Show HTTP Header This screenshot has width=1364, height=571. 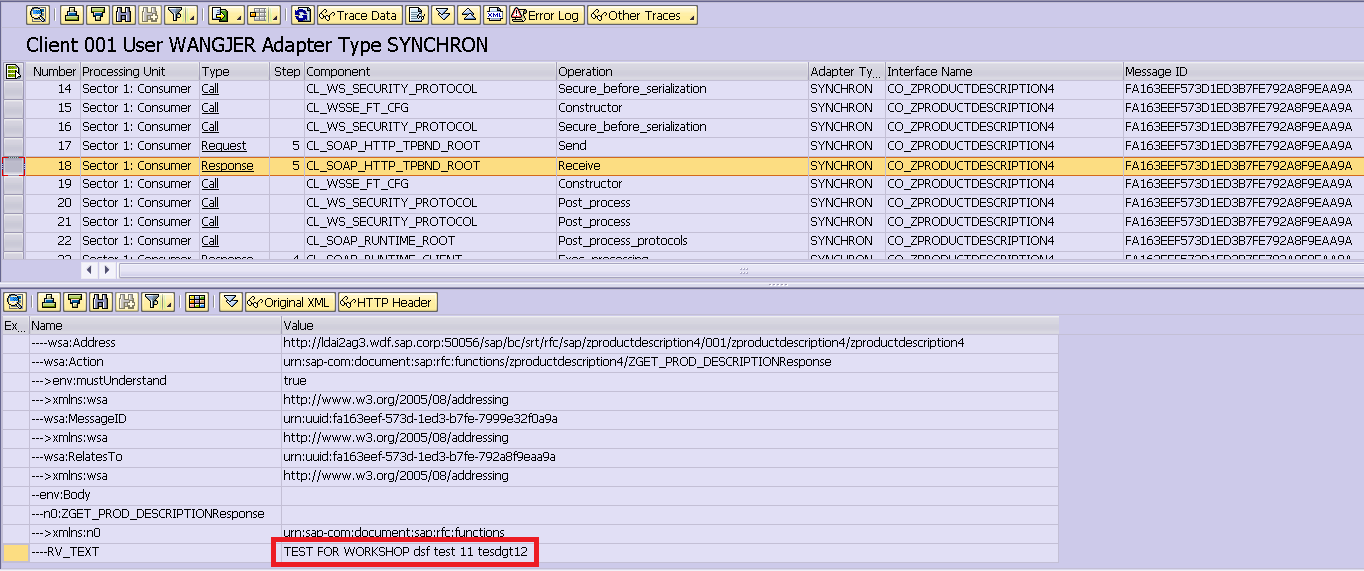click(x=387, y=302)
